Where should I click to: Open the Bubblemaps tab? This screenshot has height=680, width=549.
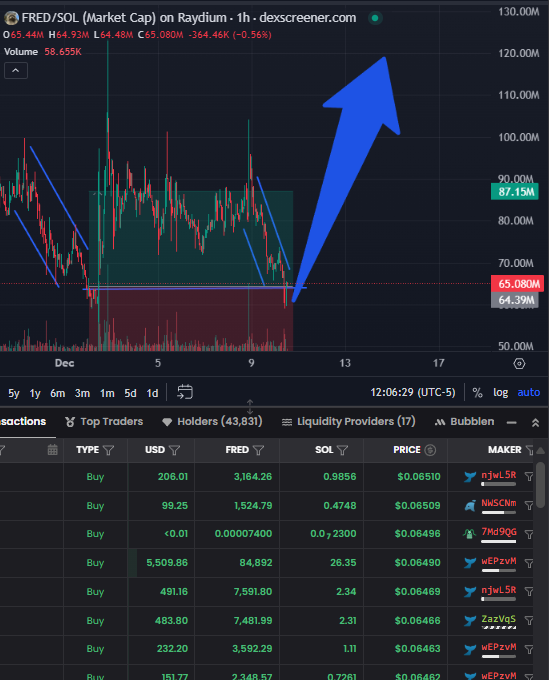click(x=464, y=422)
